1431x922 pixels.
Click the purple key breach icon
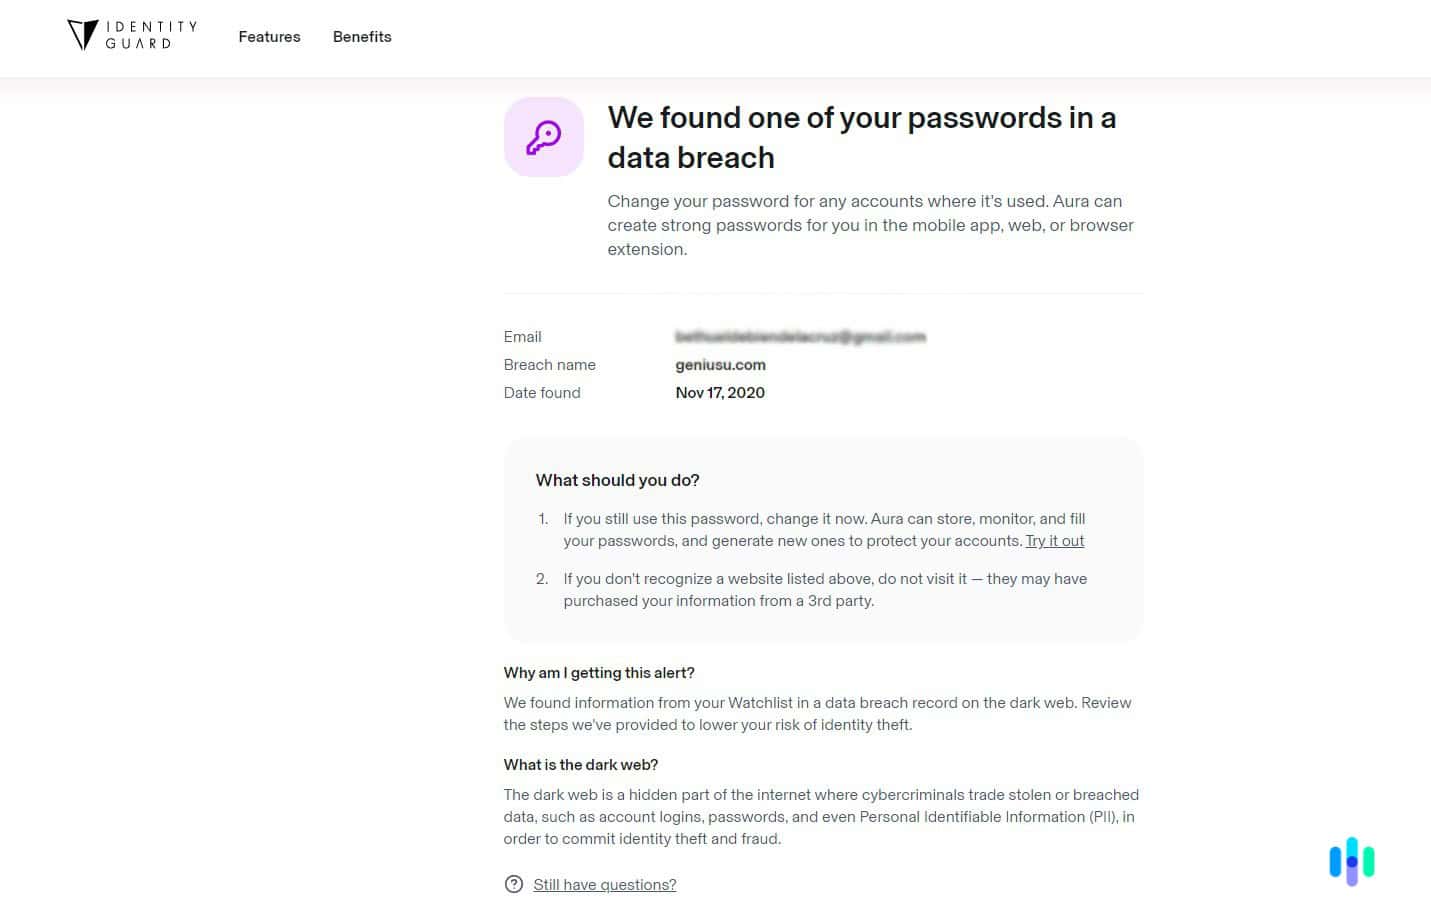point(543,136)
